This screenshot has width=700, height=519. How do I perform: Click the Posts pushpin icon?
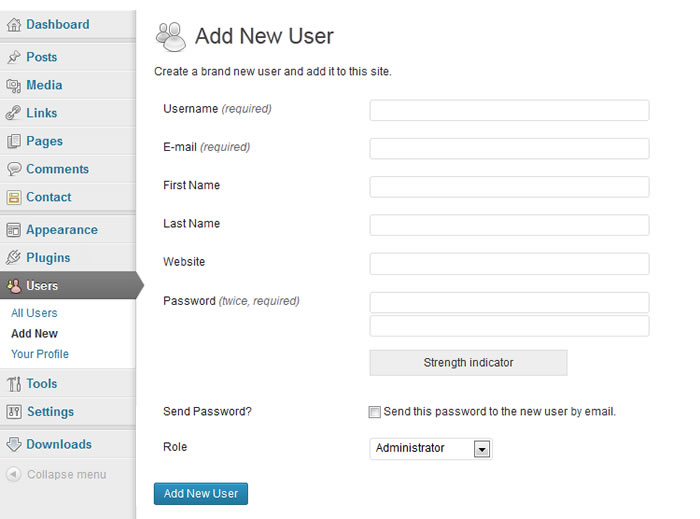[x=14, y=58]
